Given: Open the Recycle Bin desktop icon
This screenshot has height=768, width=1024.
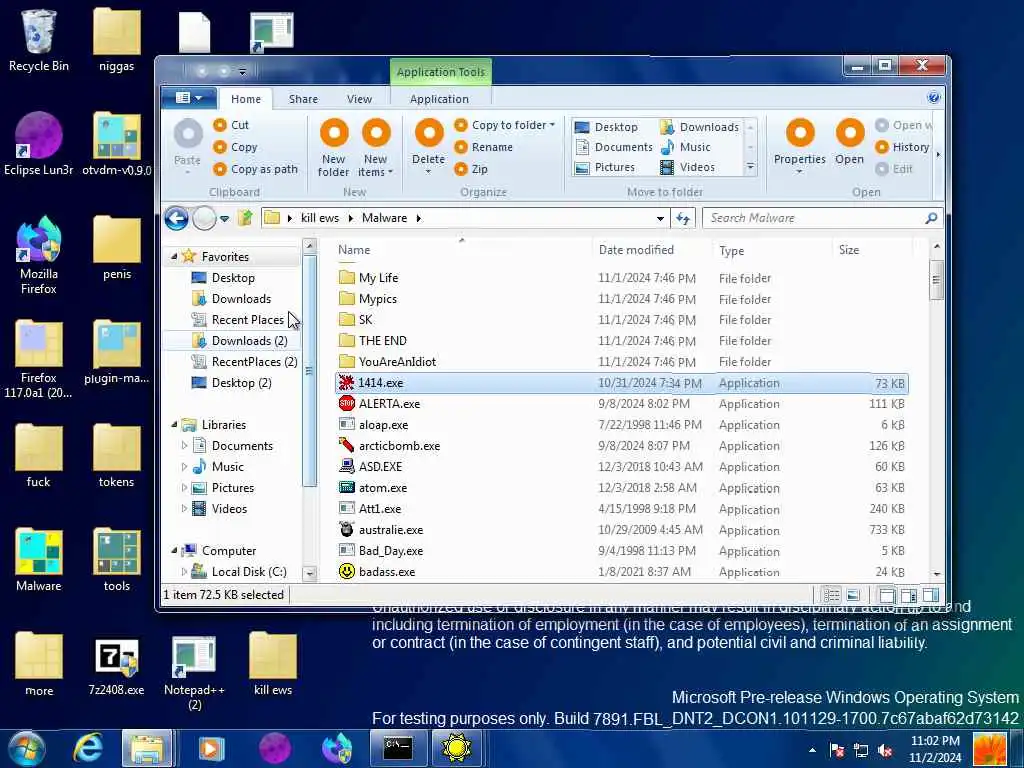Looking at the screenshot, I should coord(39,40).
